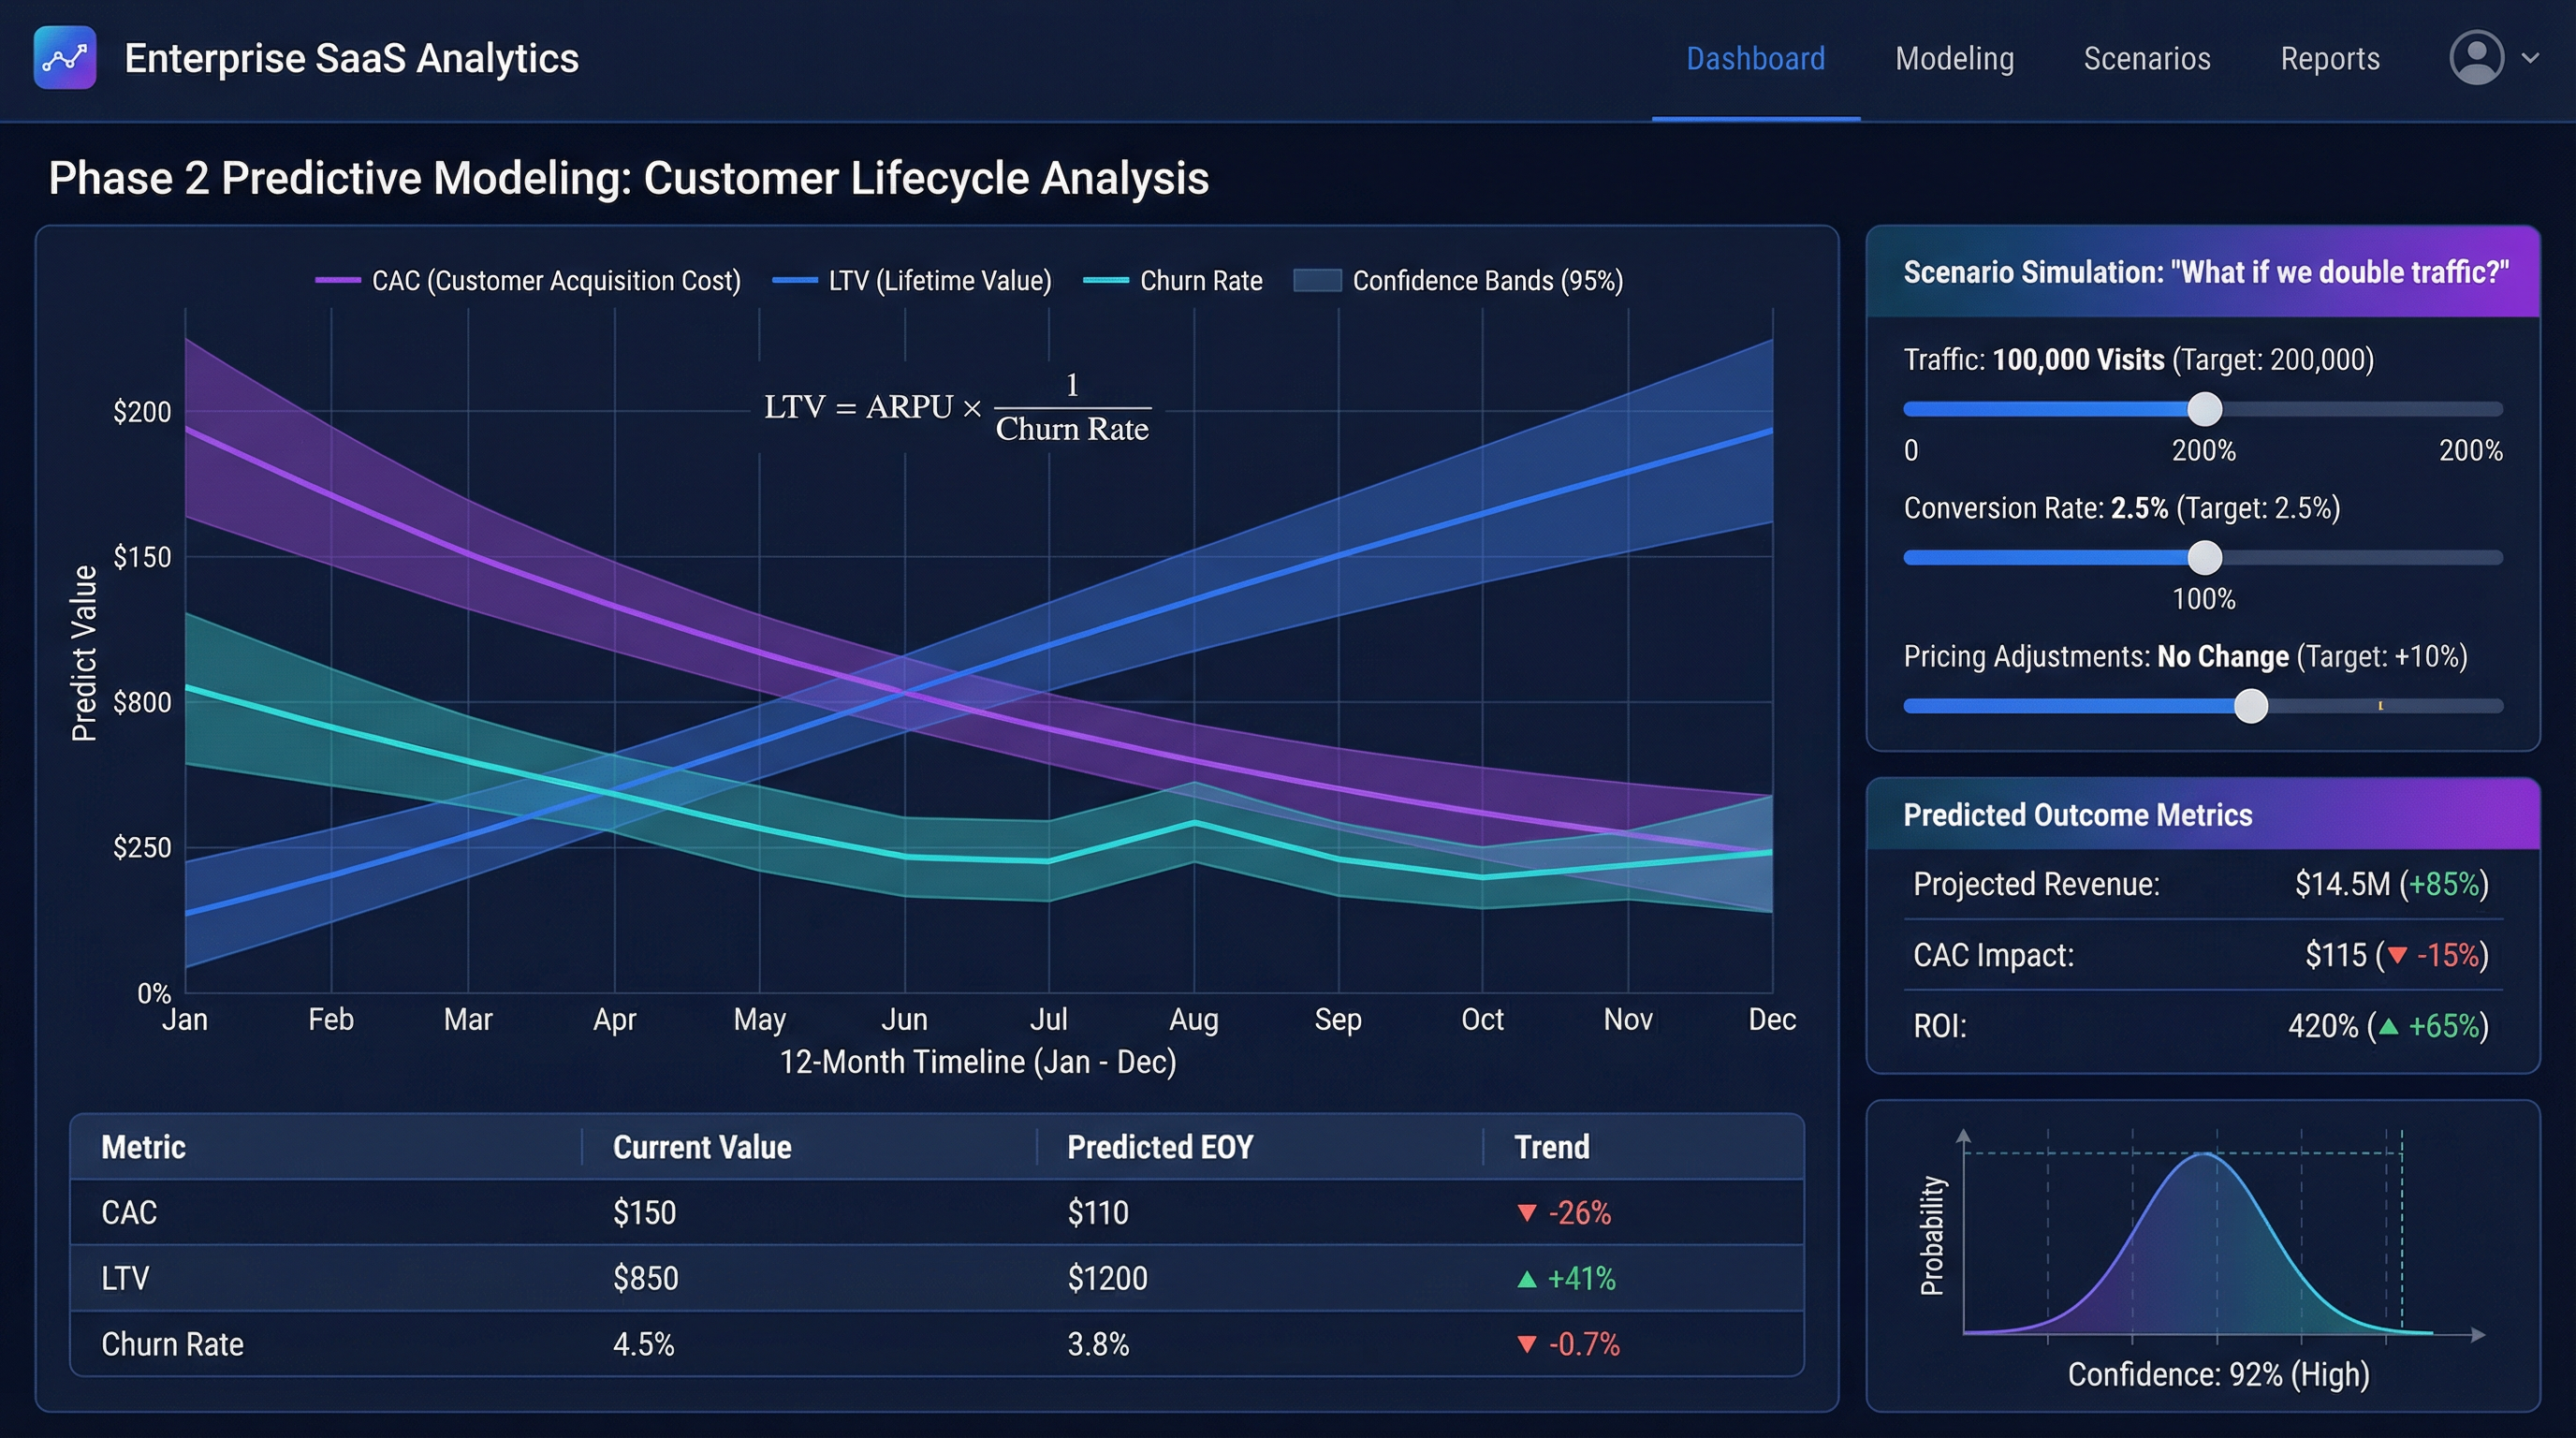
Task: Select the Dashboard navigation item
Action: (1755, 58)
